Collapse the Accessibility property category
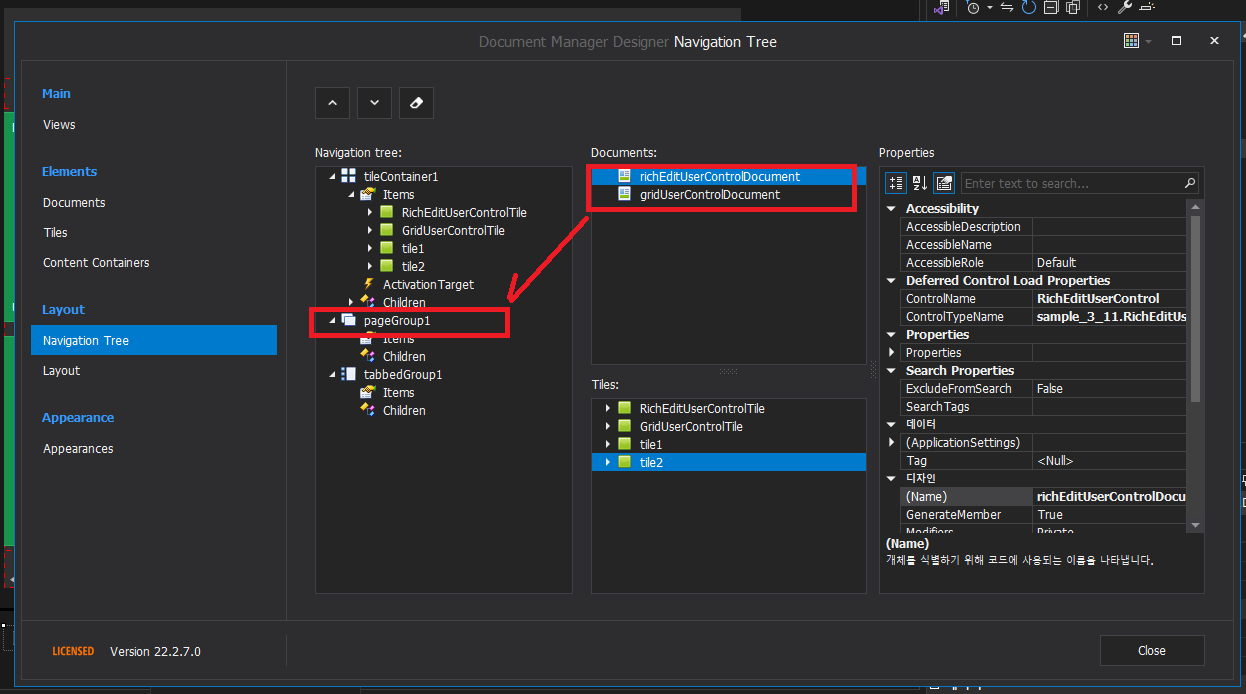 (892, 208)
